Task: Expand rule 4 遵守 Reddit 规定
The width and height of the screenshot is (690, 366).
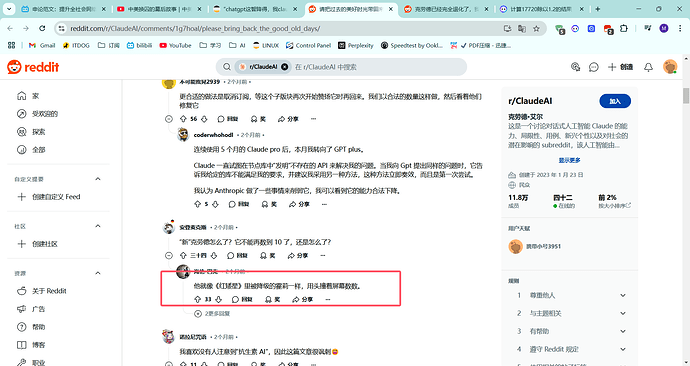Action: tap(623, 349)
